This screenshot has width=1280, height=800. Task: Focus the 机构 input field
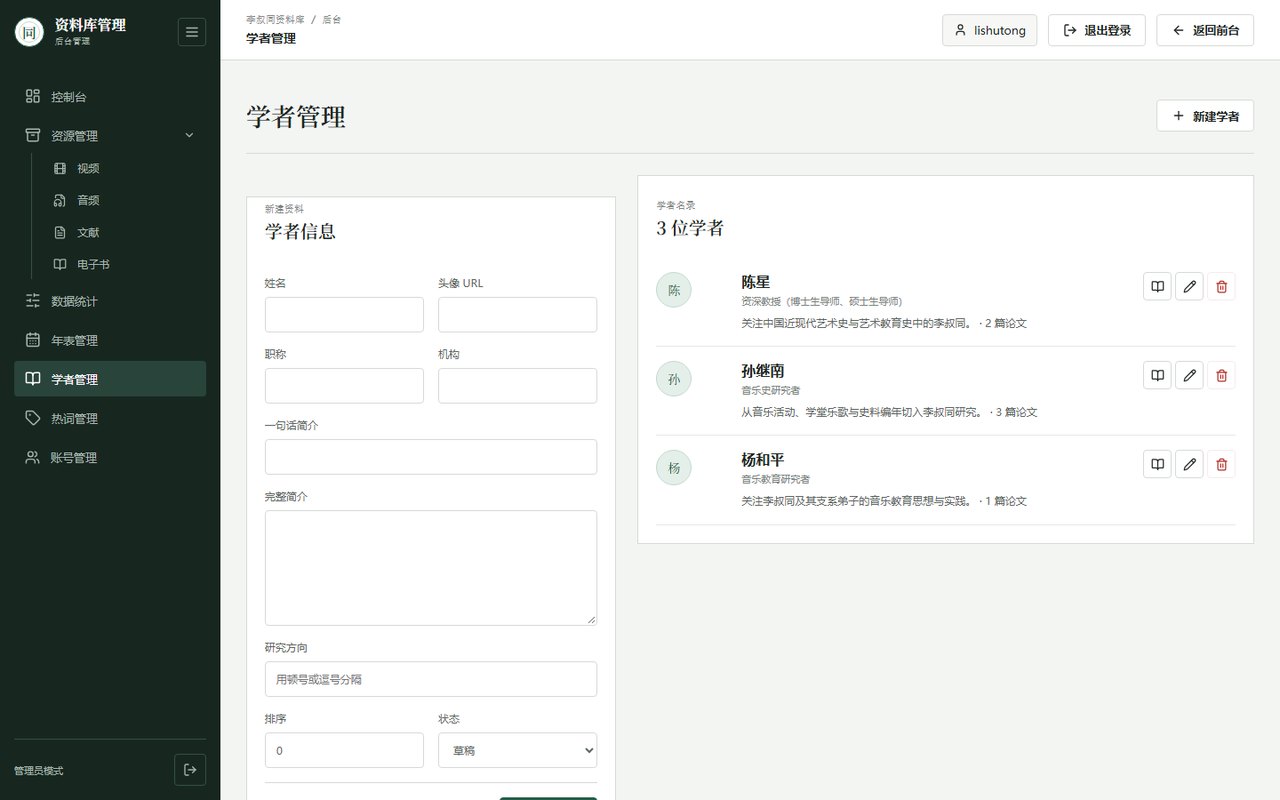pos(517,385)
